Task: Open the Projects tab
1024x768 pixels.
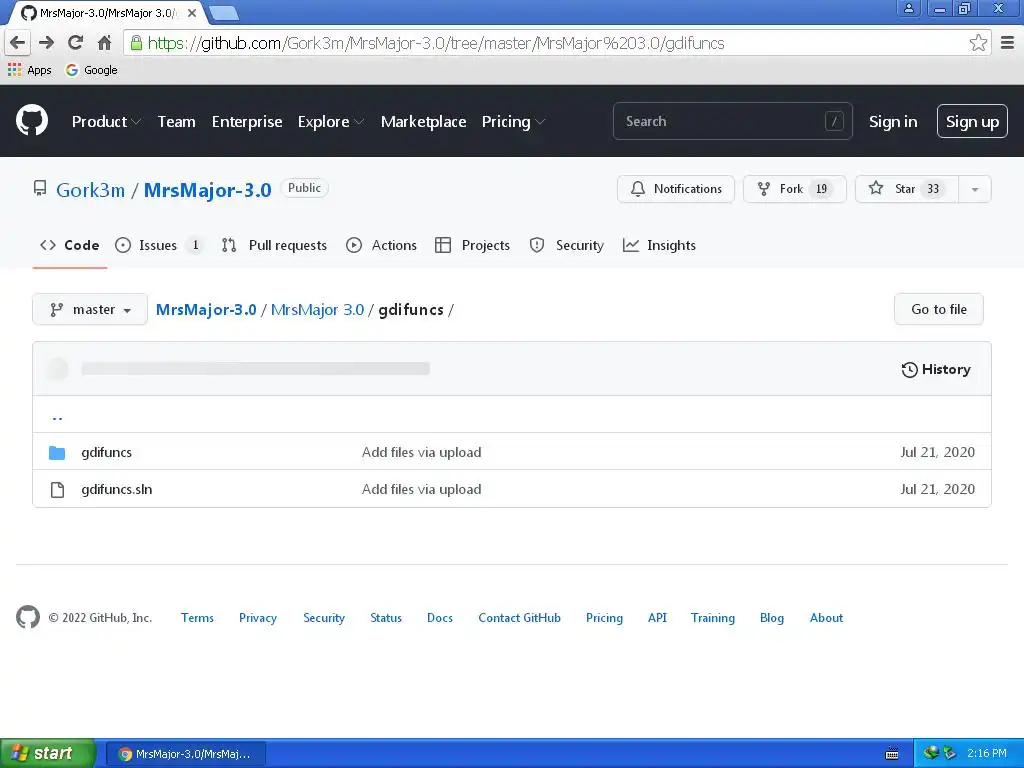Action: click(472, 246)
